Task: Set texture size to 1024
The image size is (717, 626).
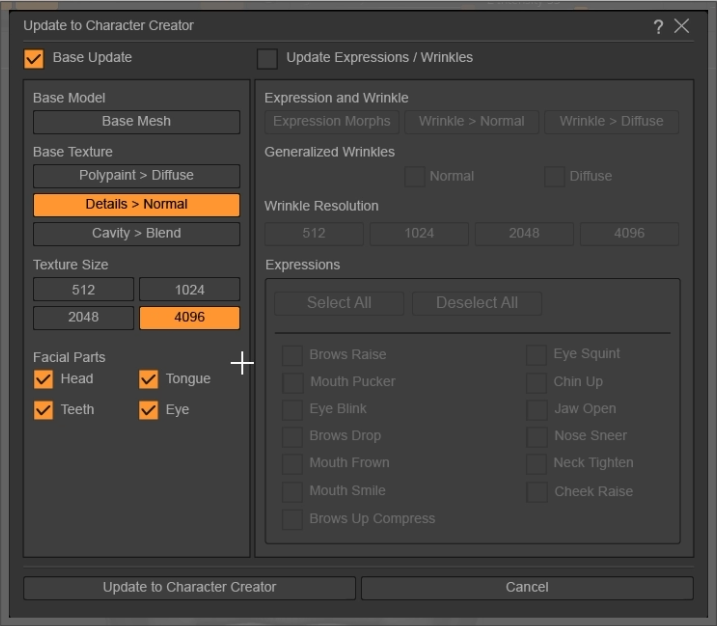Action: pyautogui.click(x=189, y=289)
